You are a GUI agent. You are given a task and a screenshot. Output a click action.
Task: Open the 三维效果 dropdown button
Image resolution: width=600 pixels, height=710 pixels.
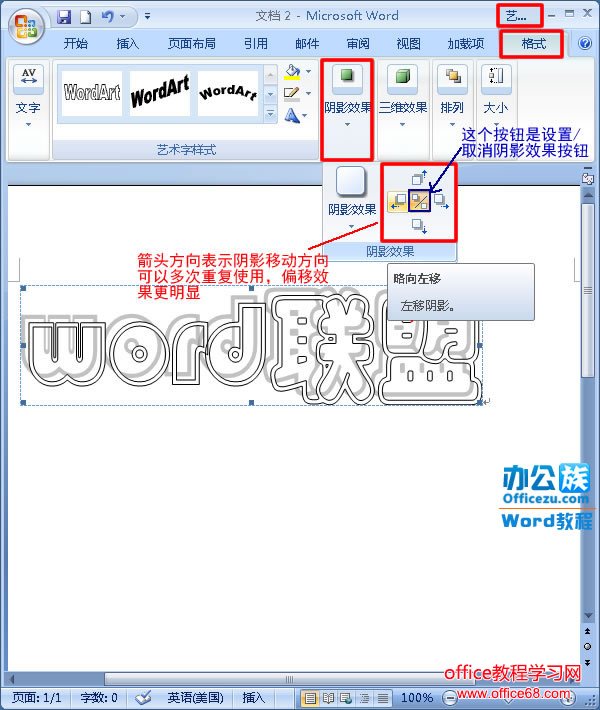click(403, 96)
